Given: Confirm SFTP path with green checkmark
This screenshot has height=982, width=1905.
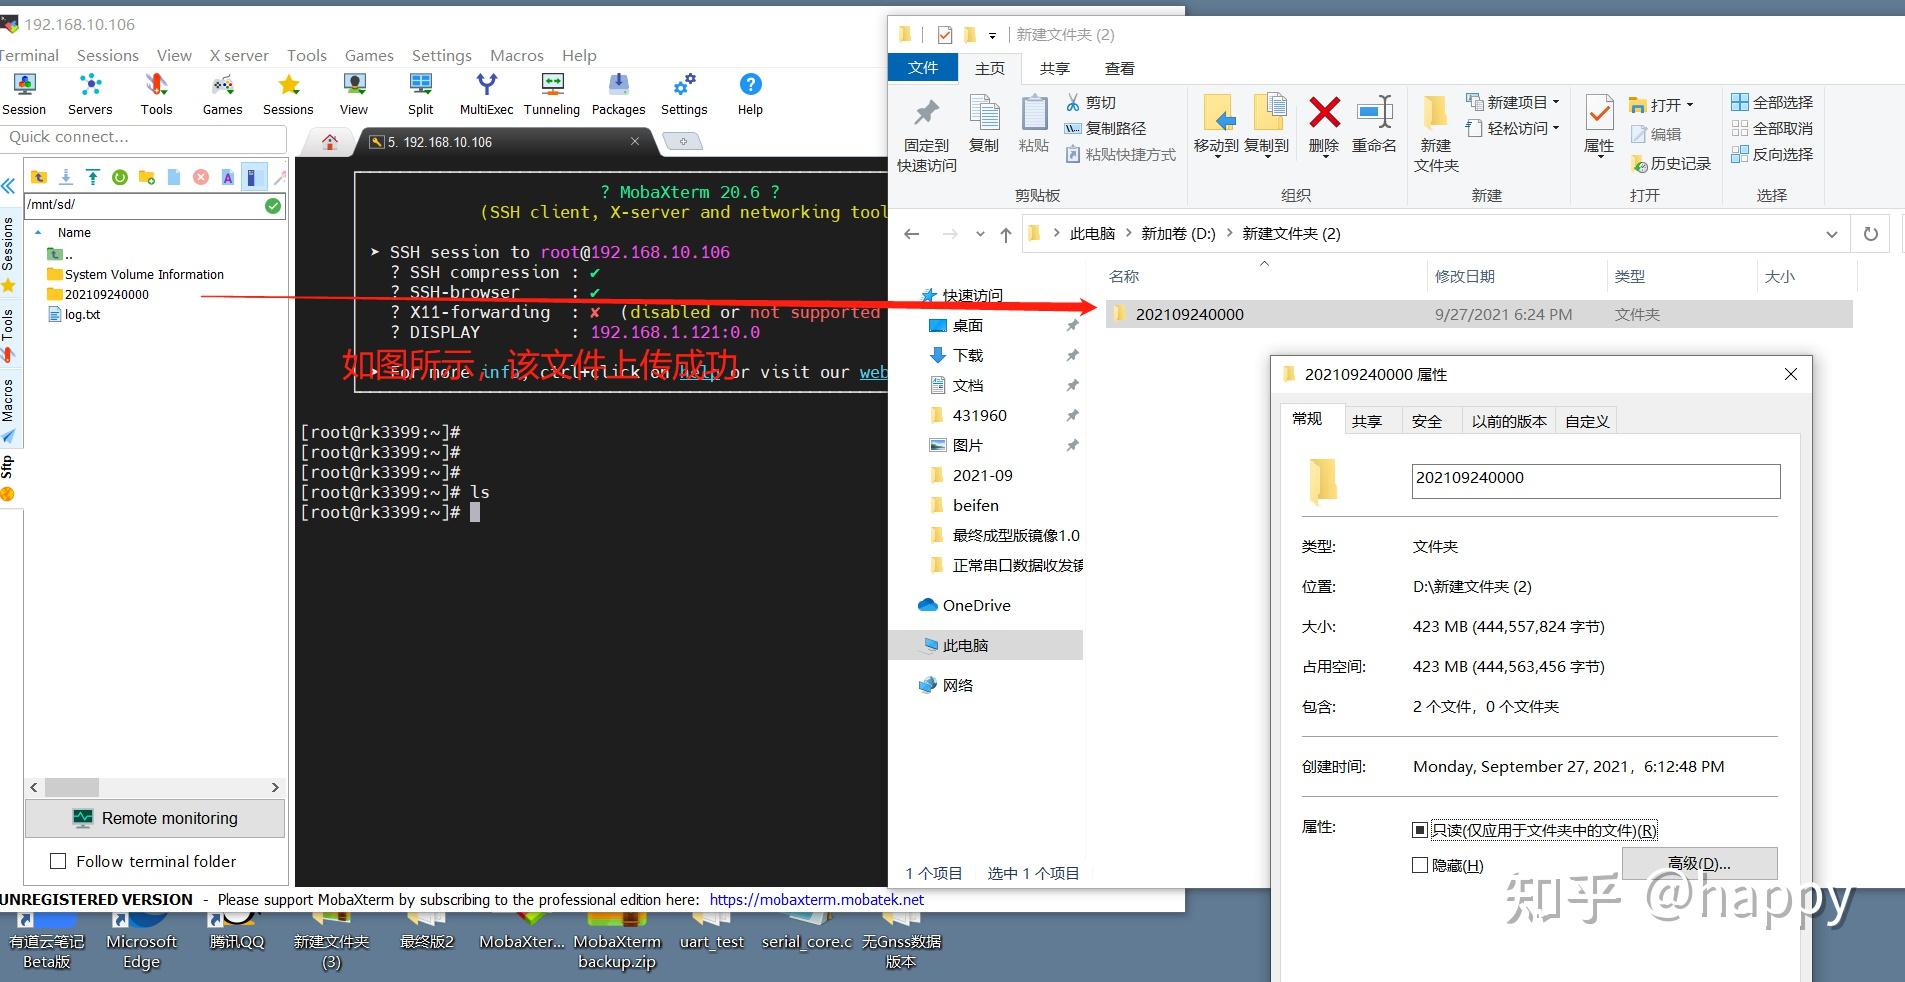Looking at the screenshot, I should pyautogui.click(x=273, y=205).
